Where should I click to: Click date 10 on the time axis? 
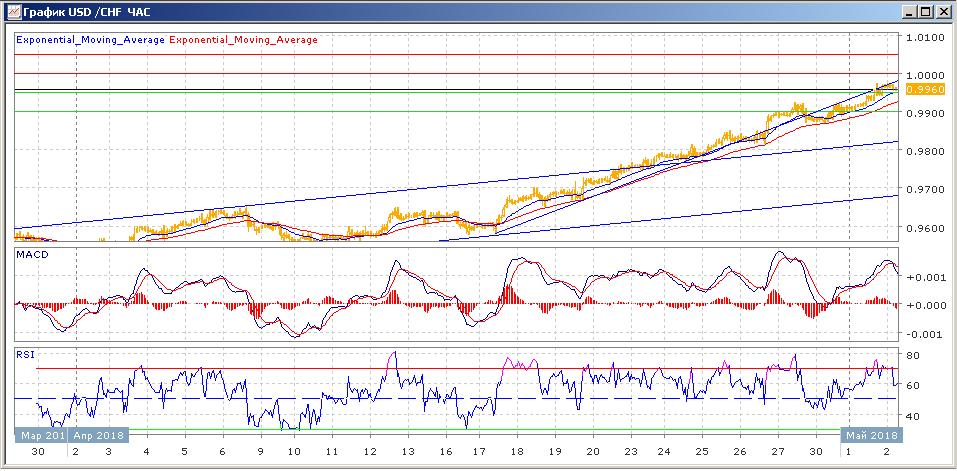click(x=294, y=452)
